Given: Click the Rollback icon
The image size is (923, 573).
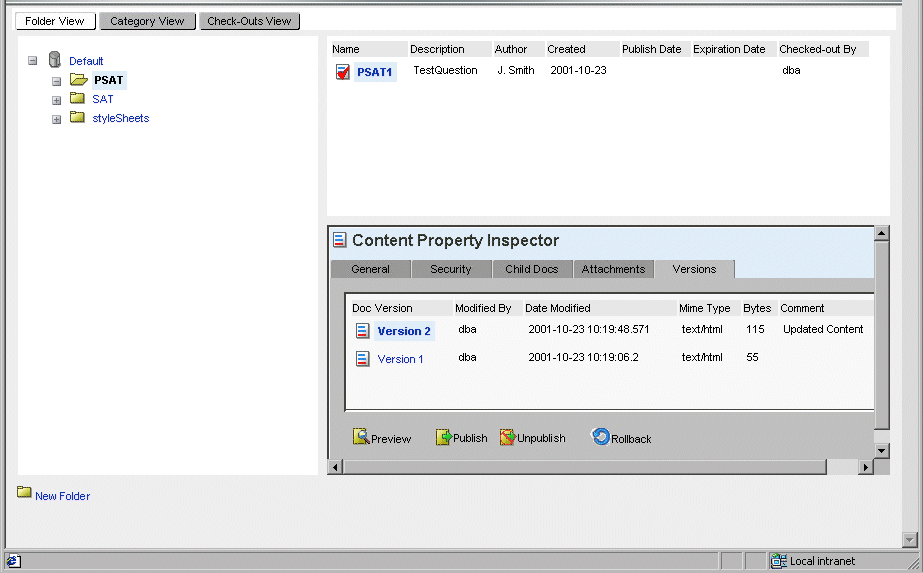Looking at the screenshot, I should point(601,437).
